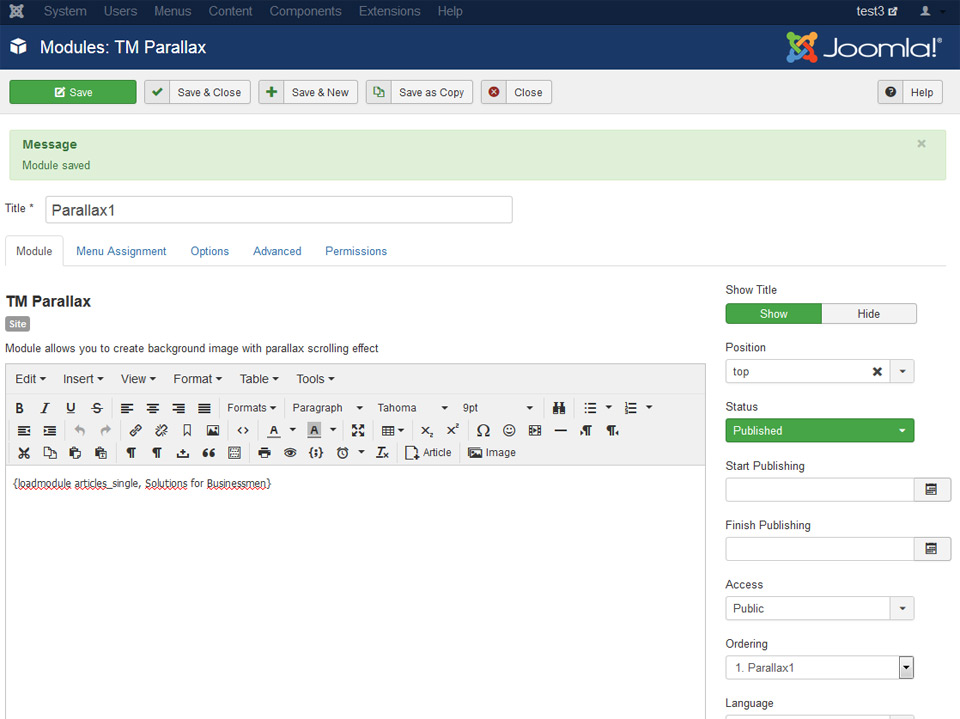
Task: Apply background color with highlighted A
Action: point(314,431)
